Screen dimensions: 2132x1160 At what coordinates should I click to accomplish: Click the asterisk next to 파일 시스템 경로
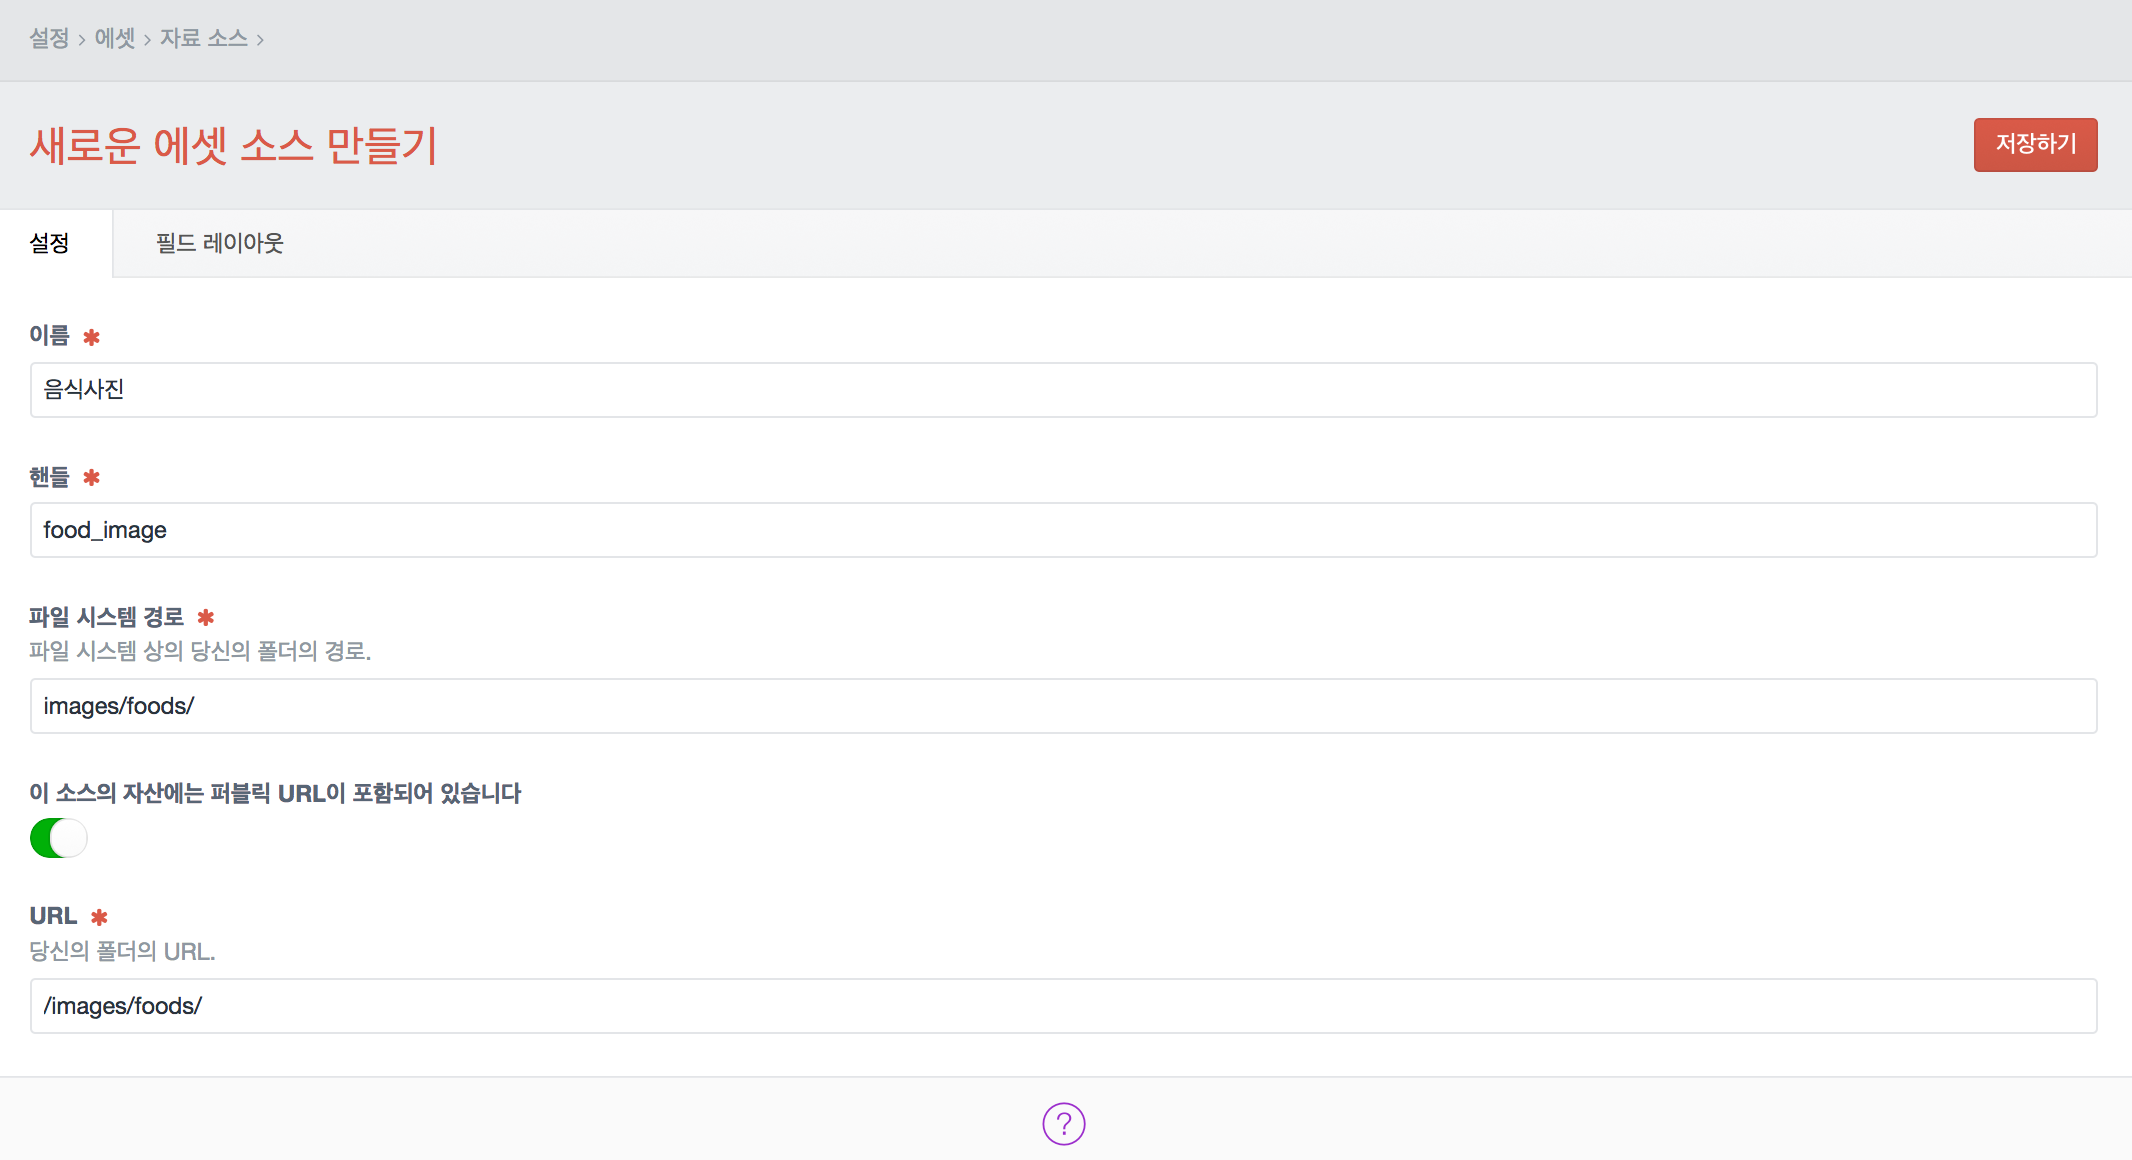[x=206, y=617]
